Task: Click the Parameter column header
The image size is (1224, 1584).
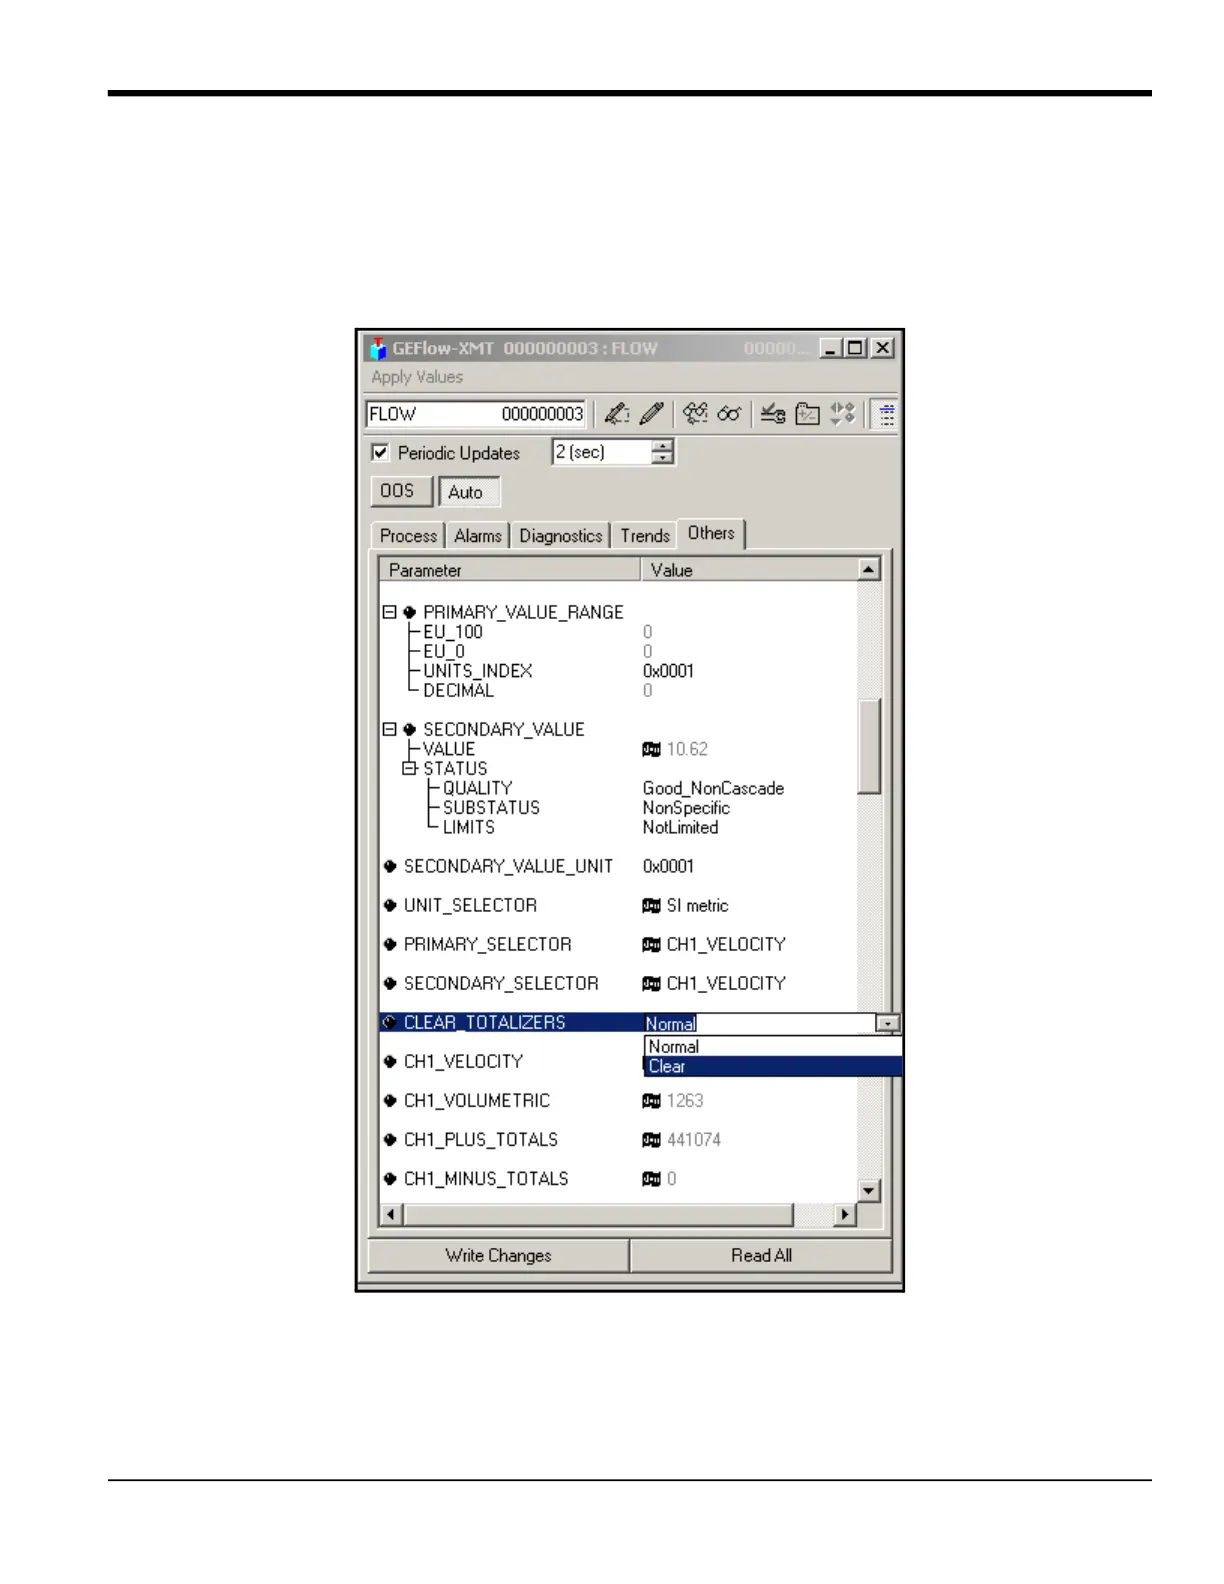Action: click(x=510, y=570)
